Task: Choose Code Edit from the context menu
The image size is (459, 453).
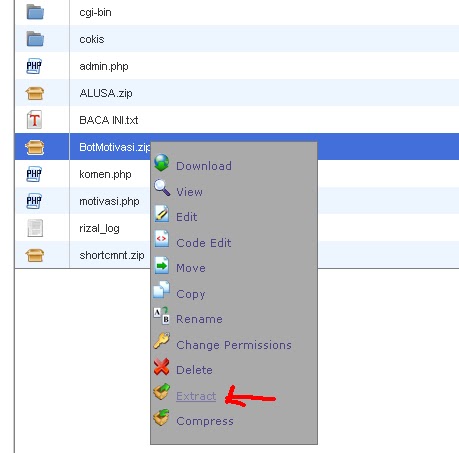Action: [x=204, y=243]
